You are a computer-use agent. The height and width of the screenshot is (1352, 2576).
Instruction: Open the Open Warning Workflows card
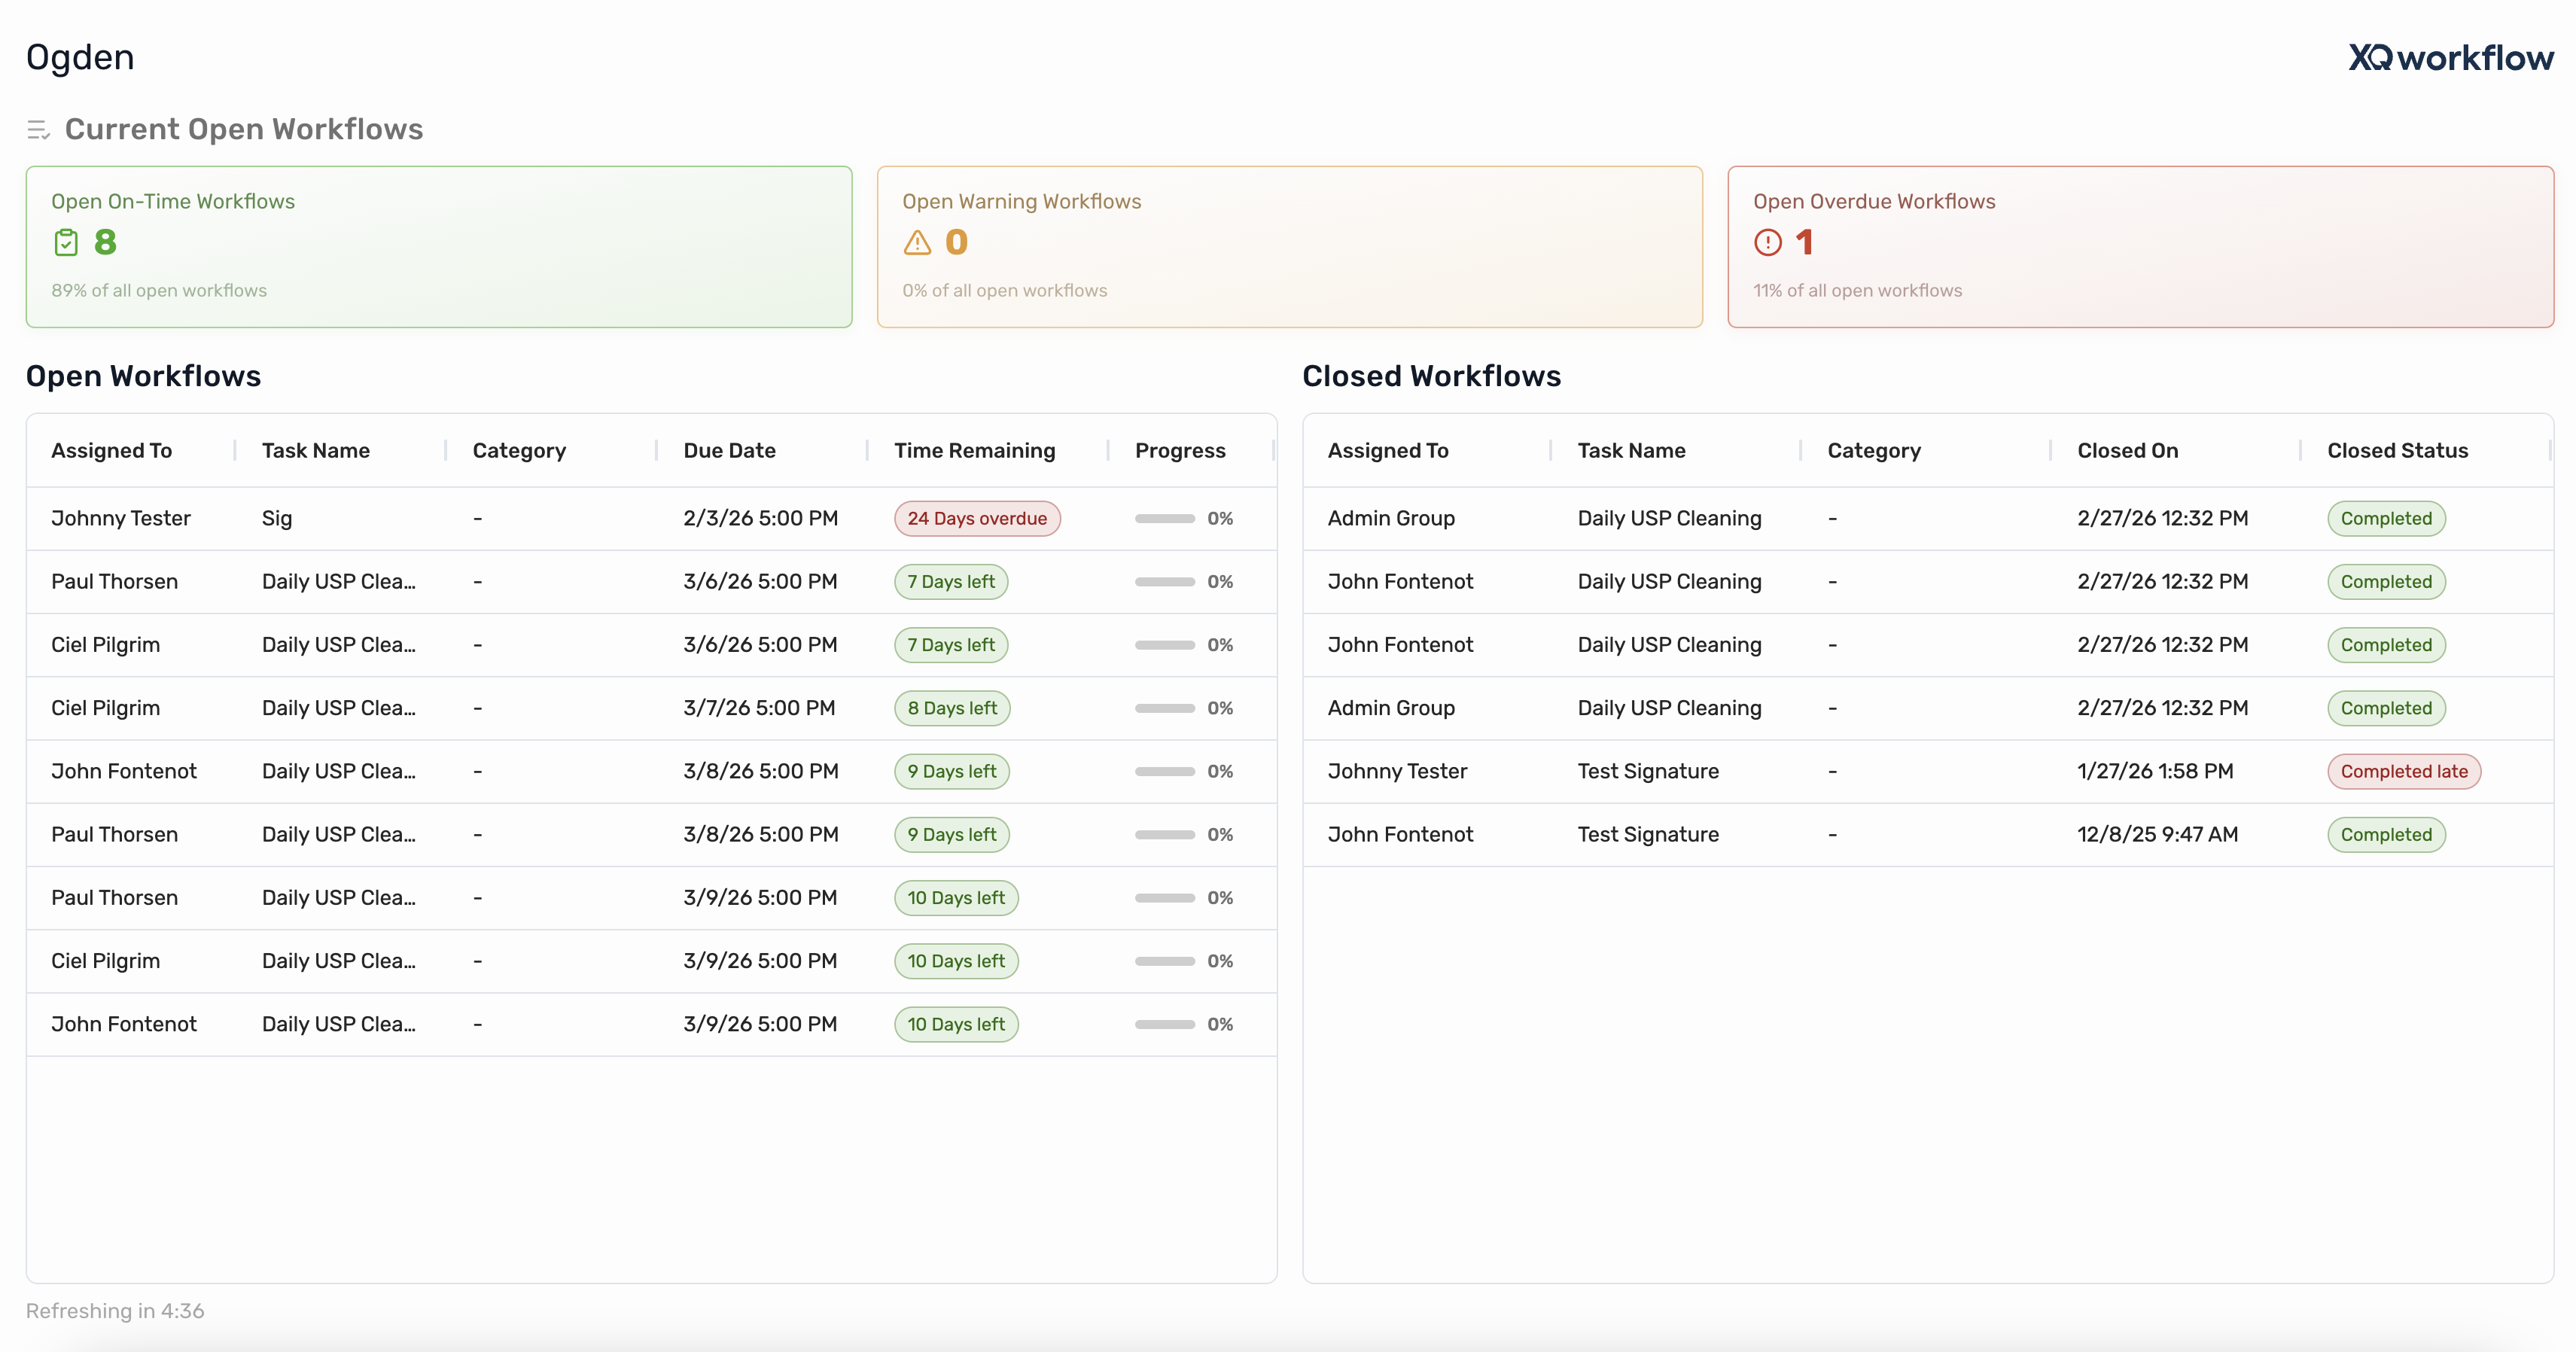(1290, 246)
